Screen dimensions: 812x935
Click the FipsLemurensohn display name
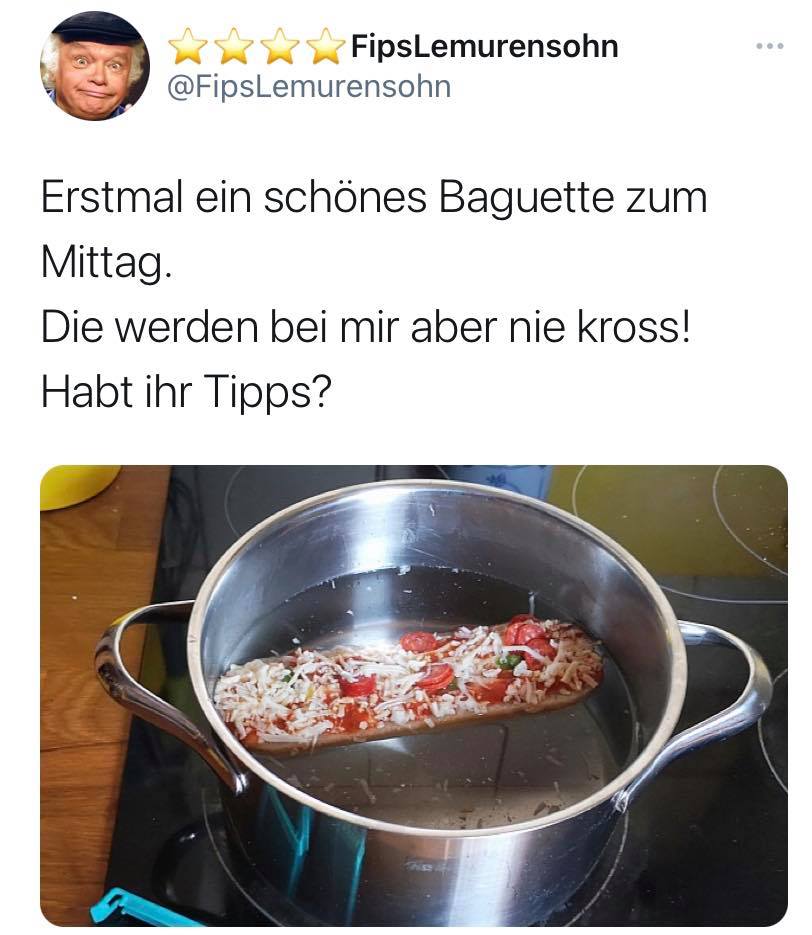click(484, 47)
